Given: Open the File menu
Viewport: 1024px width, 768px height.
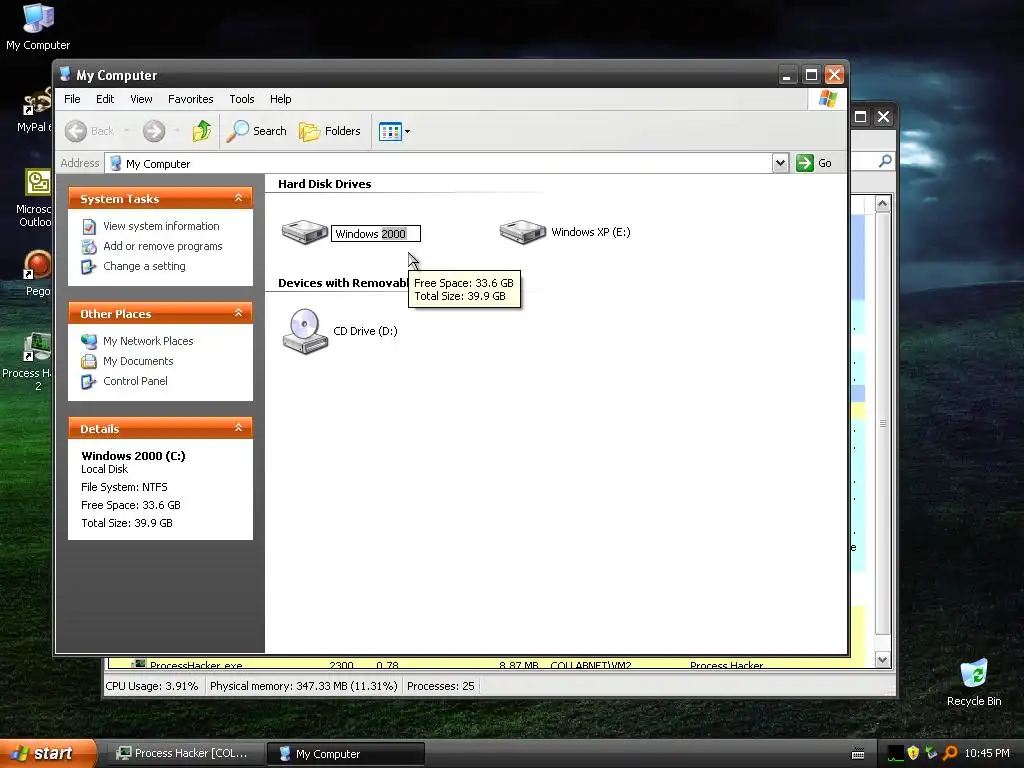Looking at the screenshot, I should point(72,99).
